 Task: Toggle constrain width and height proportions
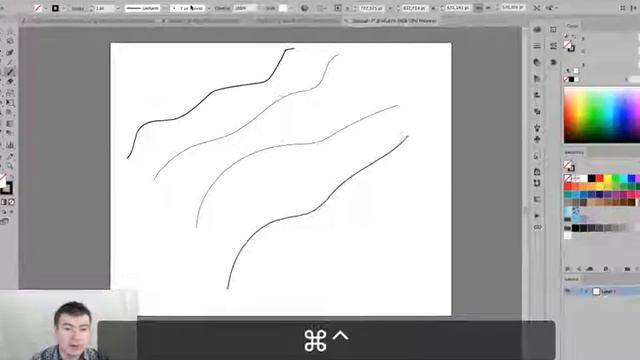[x=478, y=8]
